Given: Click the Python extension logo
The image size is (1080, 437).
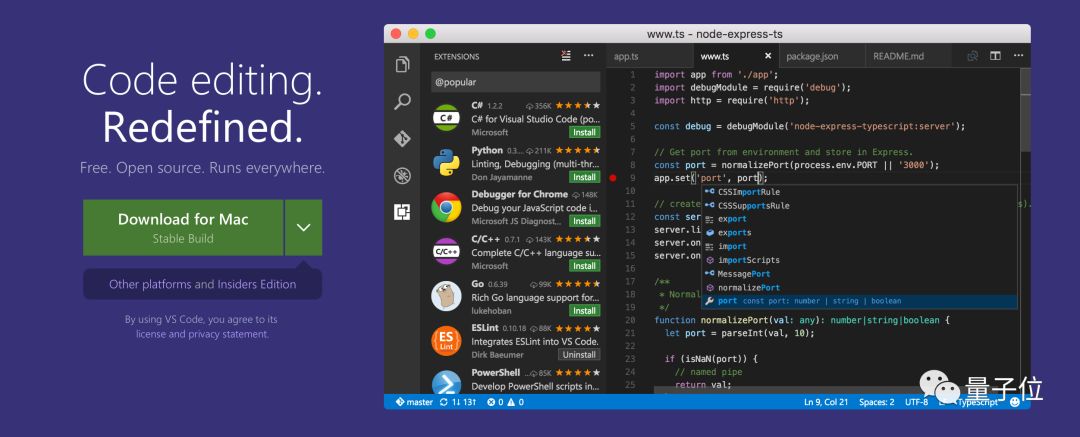Looking at the screenshot, I should click(446, 163).
